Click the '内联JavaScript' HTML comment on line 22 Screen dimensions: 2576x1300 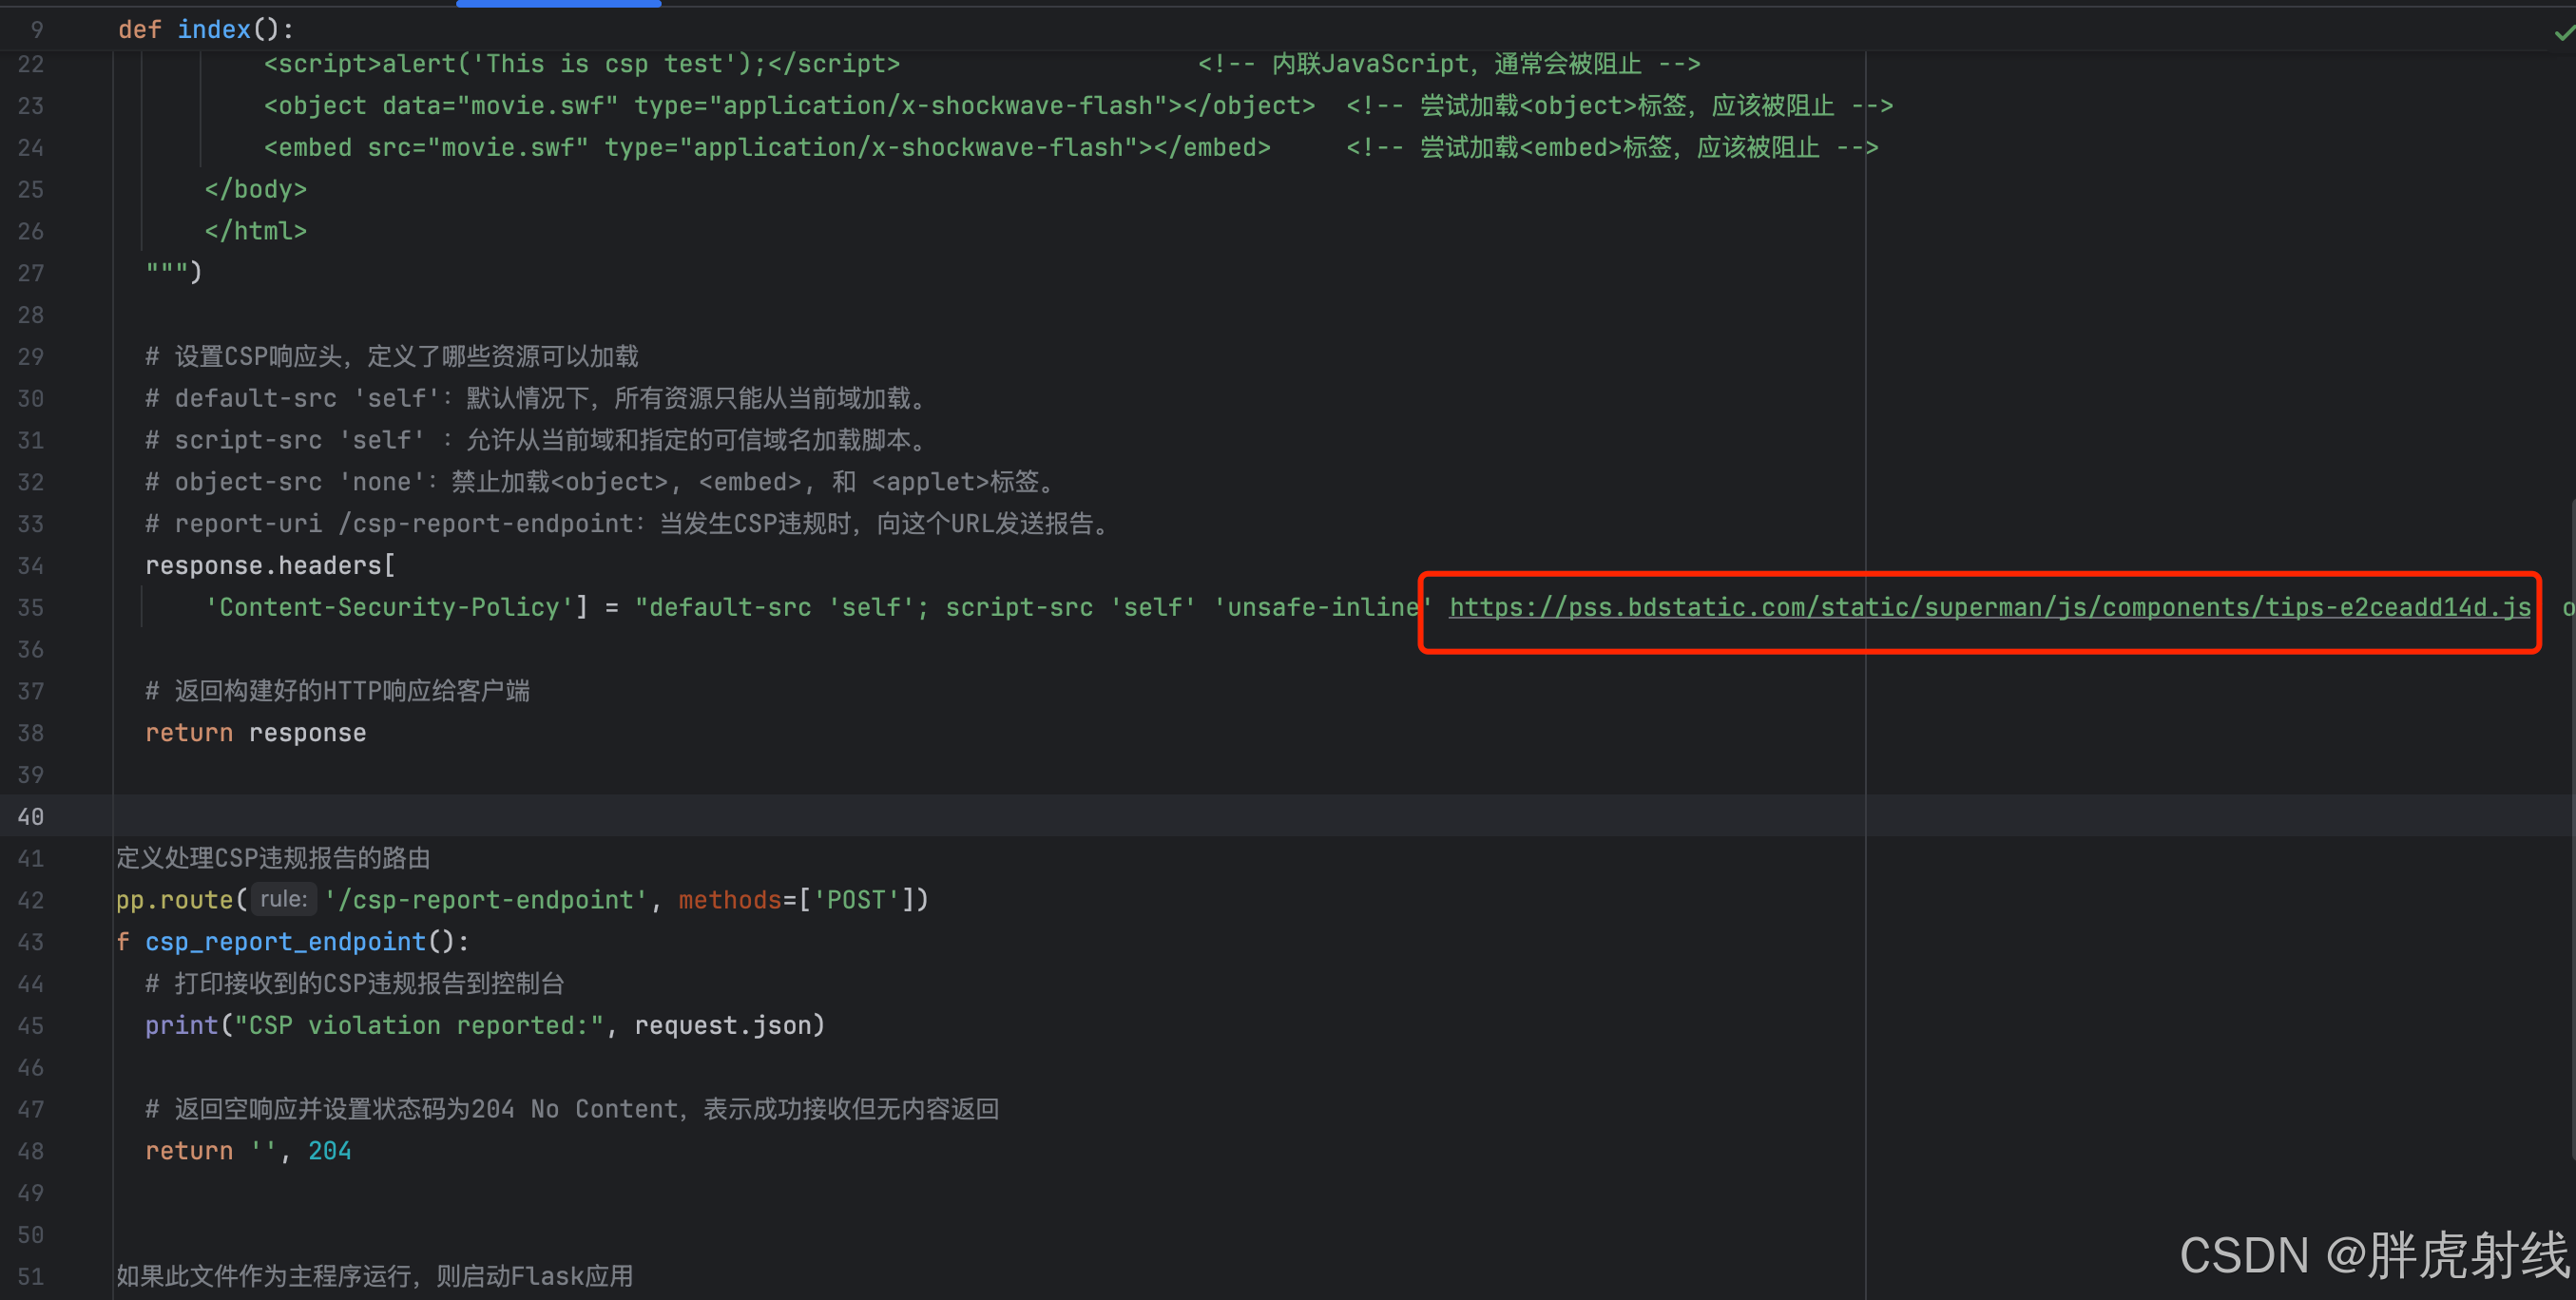1450,64
